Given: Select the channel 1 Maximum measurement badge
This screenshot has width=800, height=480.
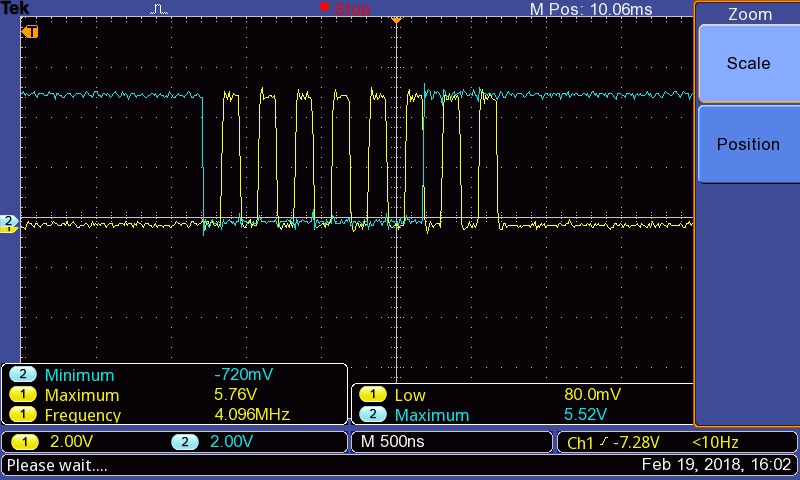Looking at the screenshot, I should 22,395.
